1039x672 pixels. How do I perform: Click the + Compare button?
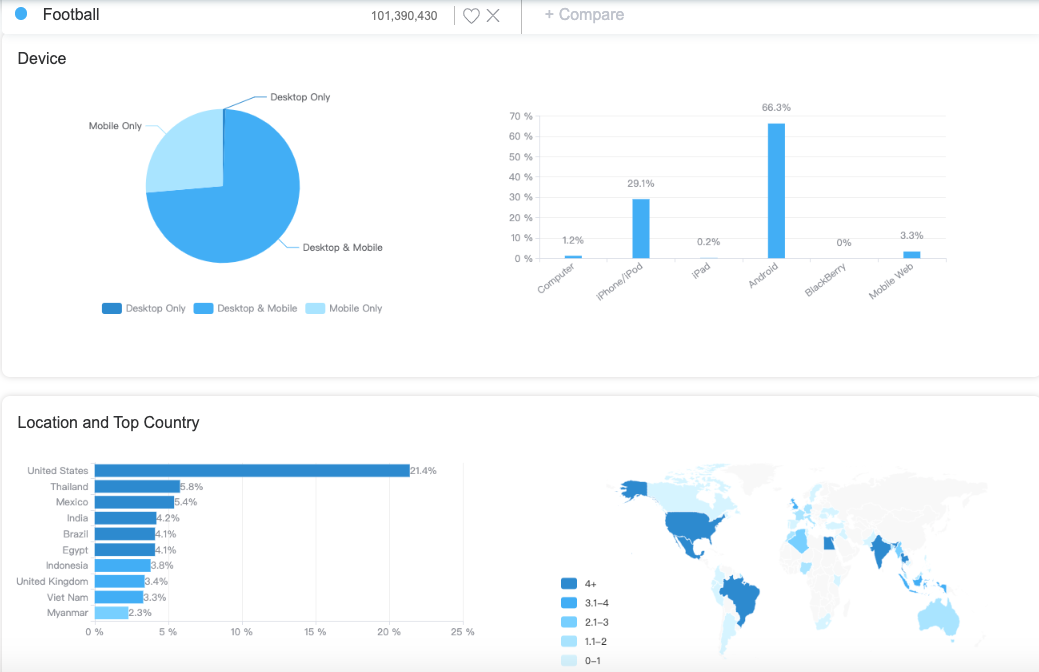click(584, 15)
